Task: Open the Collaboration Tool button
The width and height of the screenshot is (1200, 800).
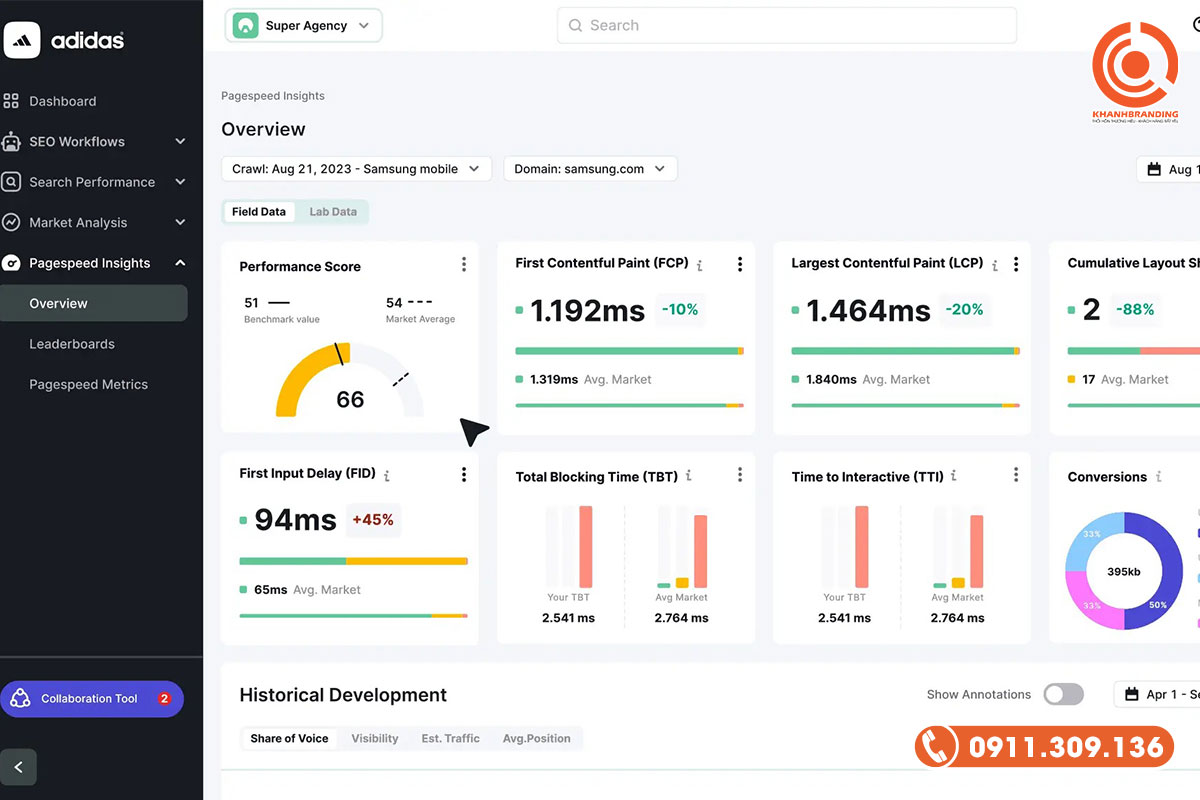Action: [92, 699]
